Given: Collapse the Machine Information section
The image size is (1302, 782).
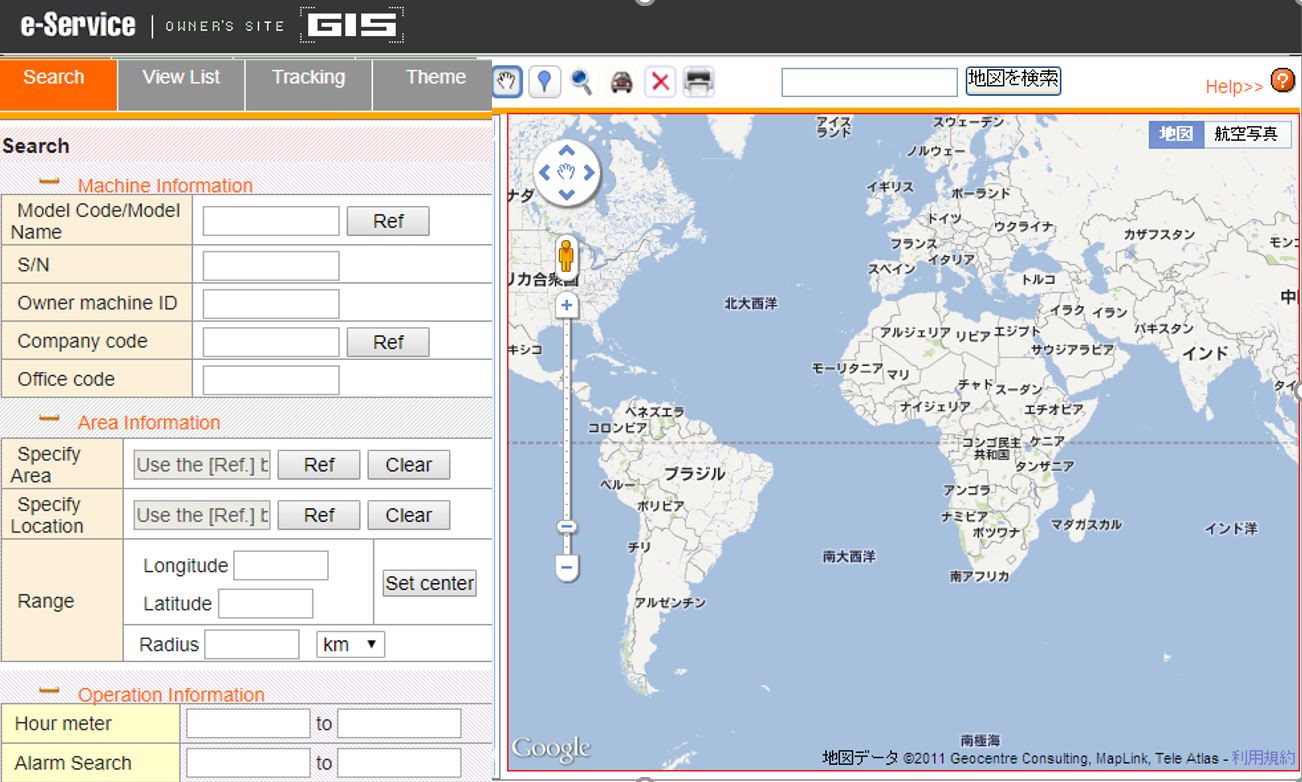Looking at the screenshot, I should [x=47, y=181].
